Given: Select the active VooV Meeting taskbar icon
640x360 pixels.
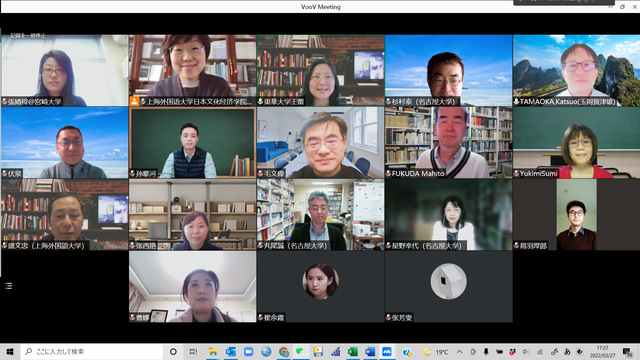Looking at the screenshot, I should [x=387, y=351].
